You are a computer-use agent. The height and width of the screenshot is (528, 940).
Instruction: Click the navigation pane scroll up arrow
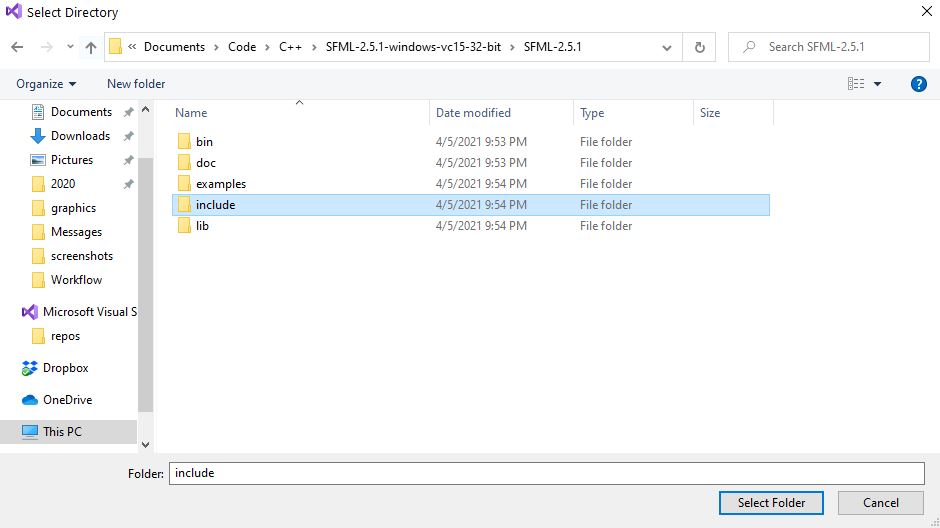coord(145,110)
